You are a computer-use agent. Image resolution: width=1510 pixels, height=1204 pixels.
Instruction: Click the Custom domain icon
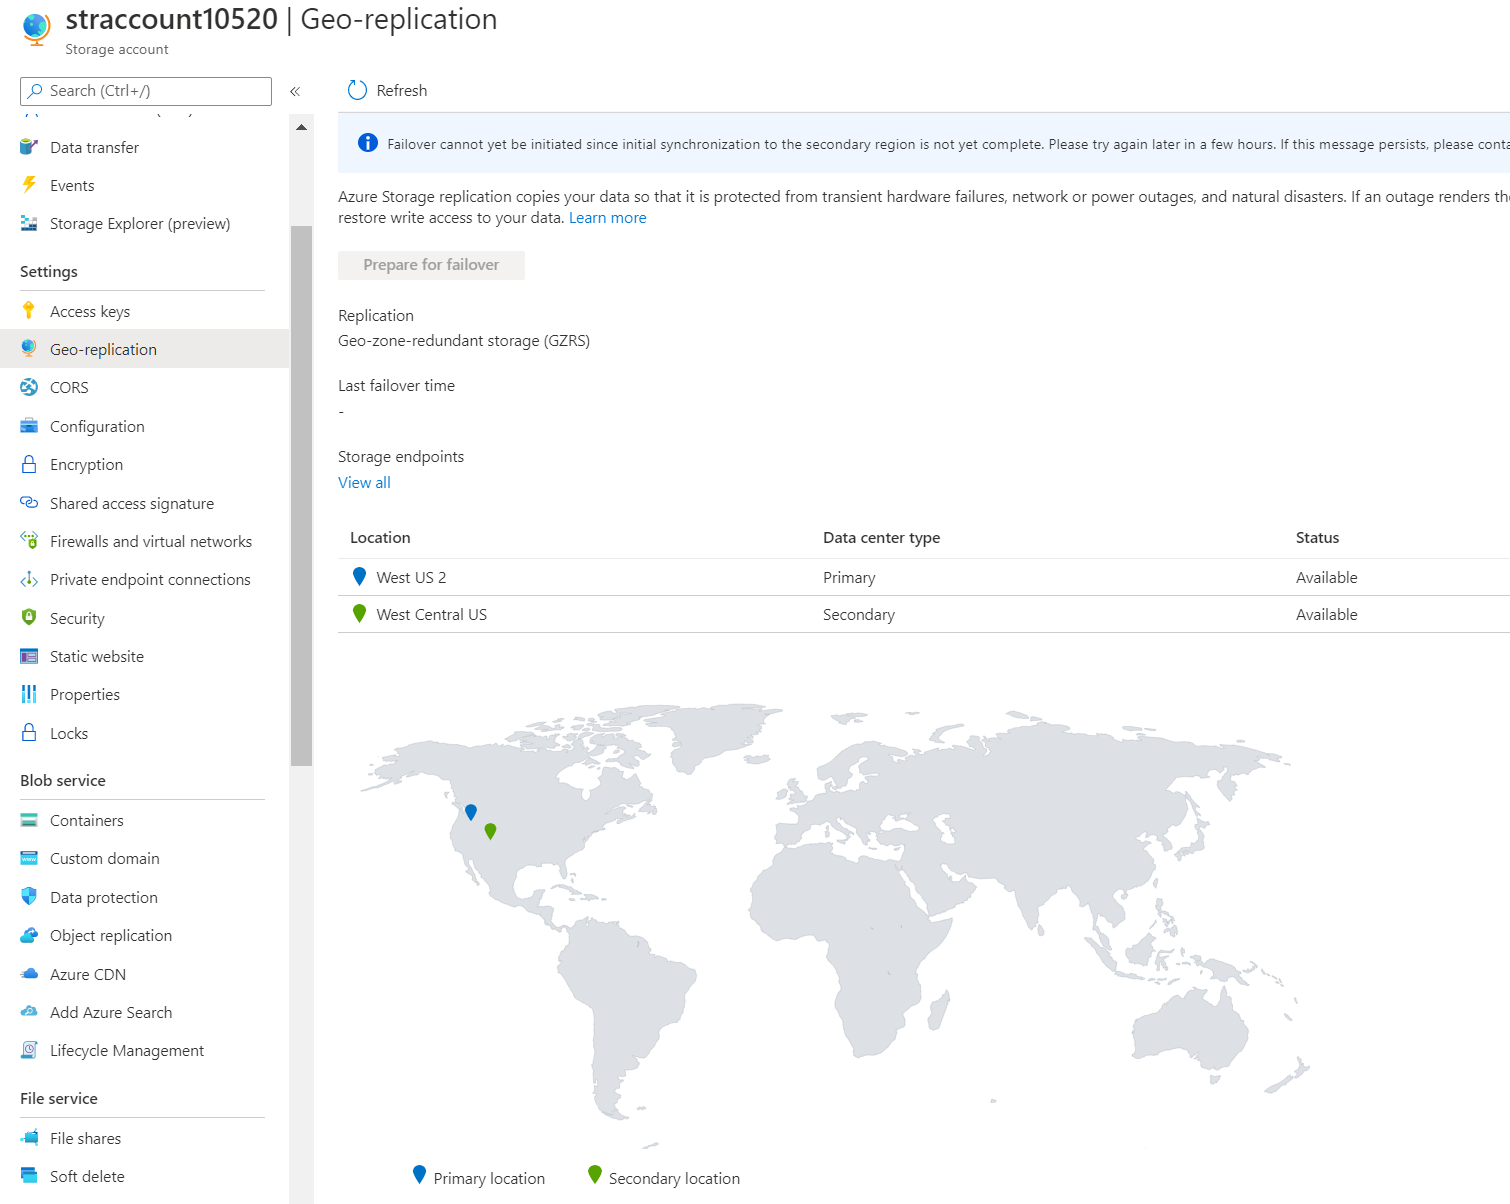[29, 858]
